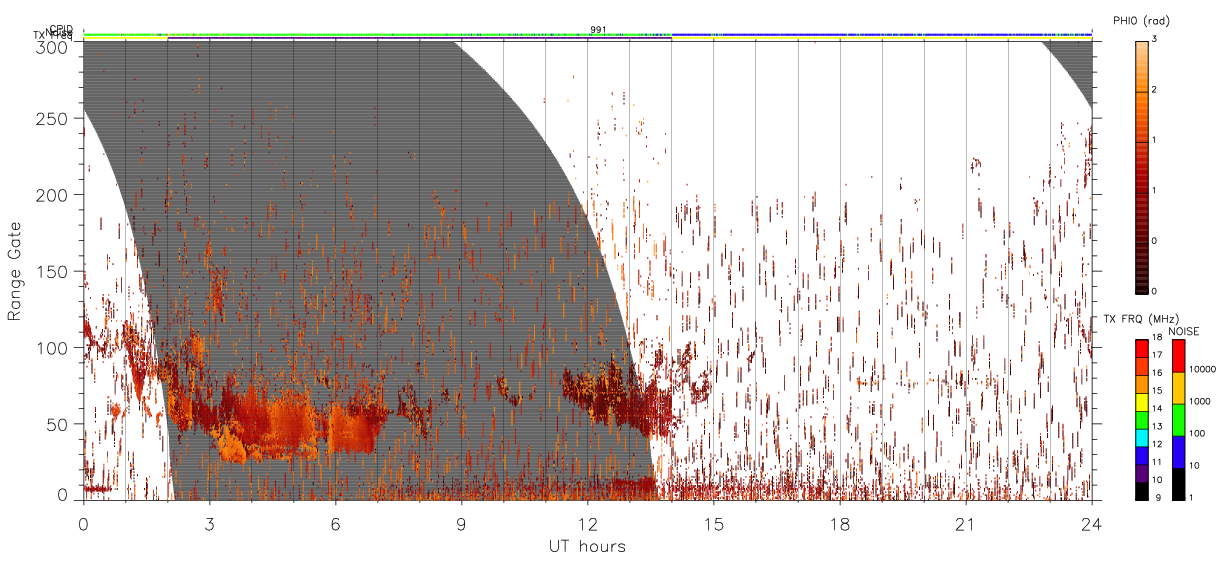Click the blue 11–12 MHz TX FRQ swatch
The height and width of the screenshot is (567, 1228).
tap(1141, 456)
